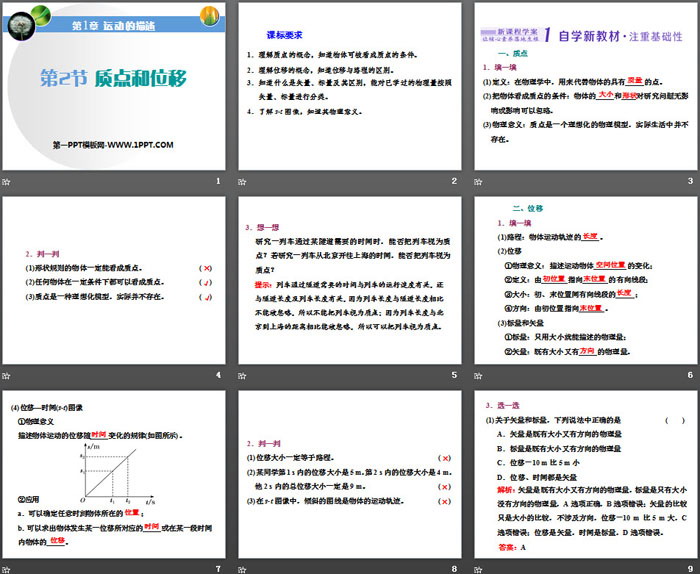This screenshot has height=574, width=700.
Task: Click the transition star icon under slide 4
Action: point(7,375)
